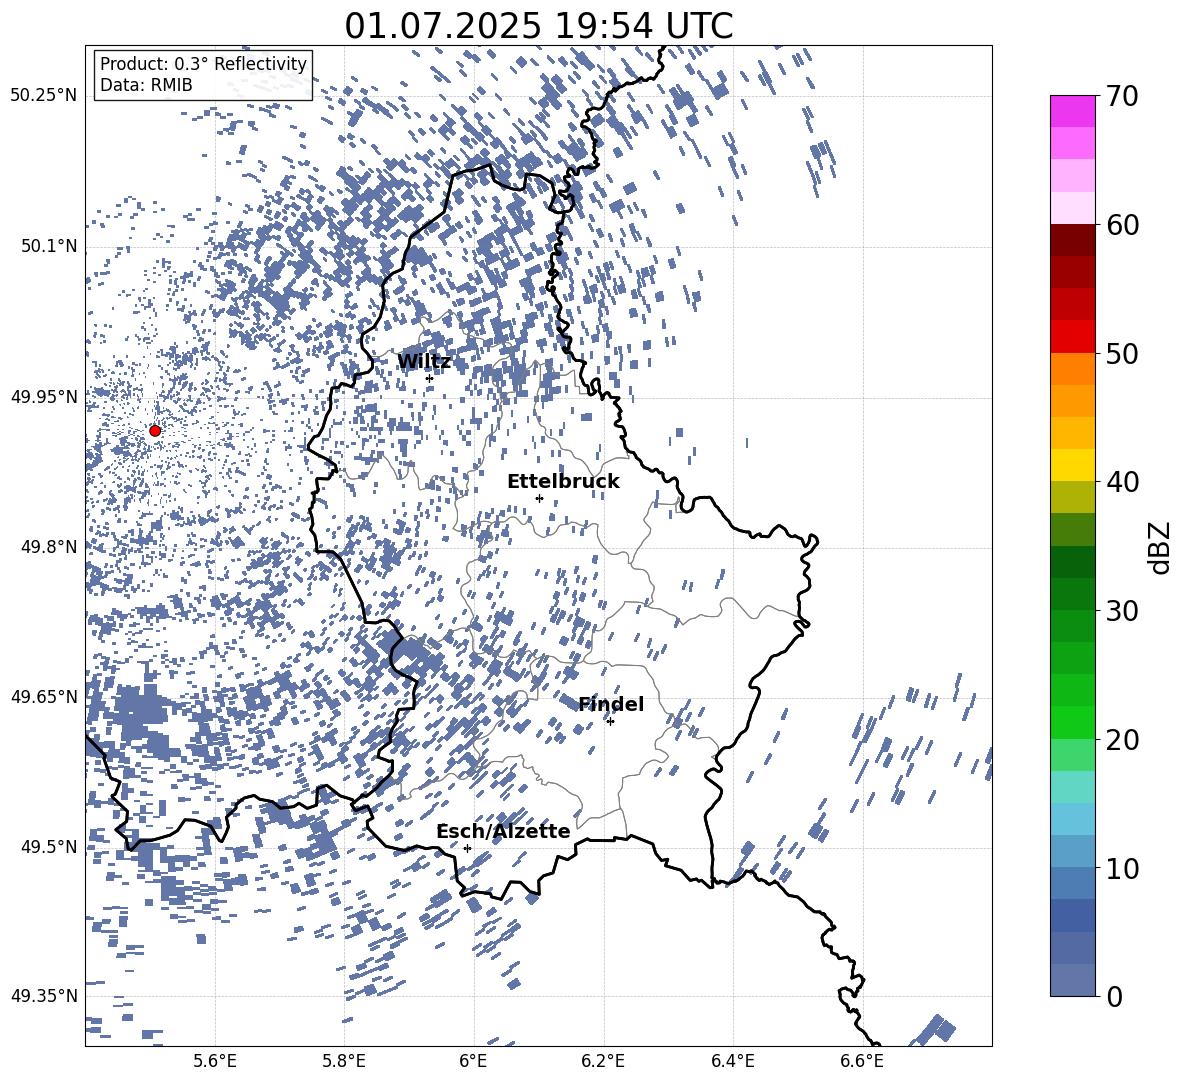Click the Esch/Alzette station cross marker
The width and height of the screenshot is (1184, 1081).
point(467,848)
